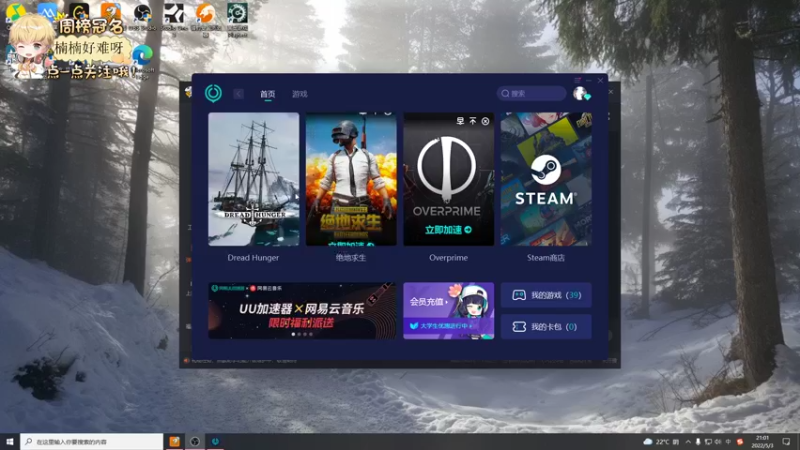Open the Windows Start menu
This screenshot has height=450, width=800.
[x=10, y=441]
